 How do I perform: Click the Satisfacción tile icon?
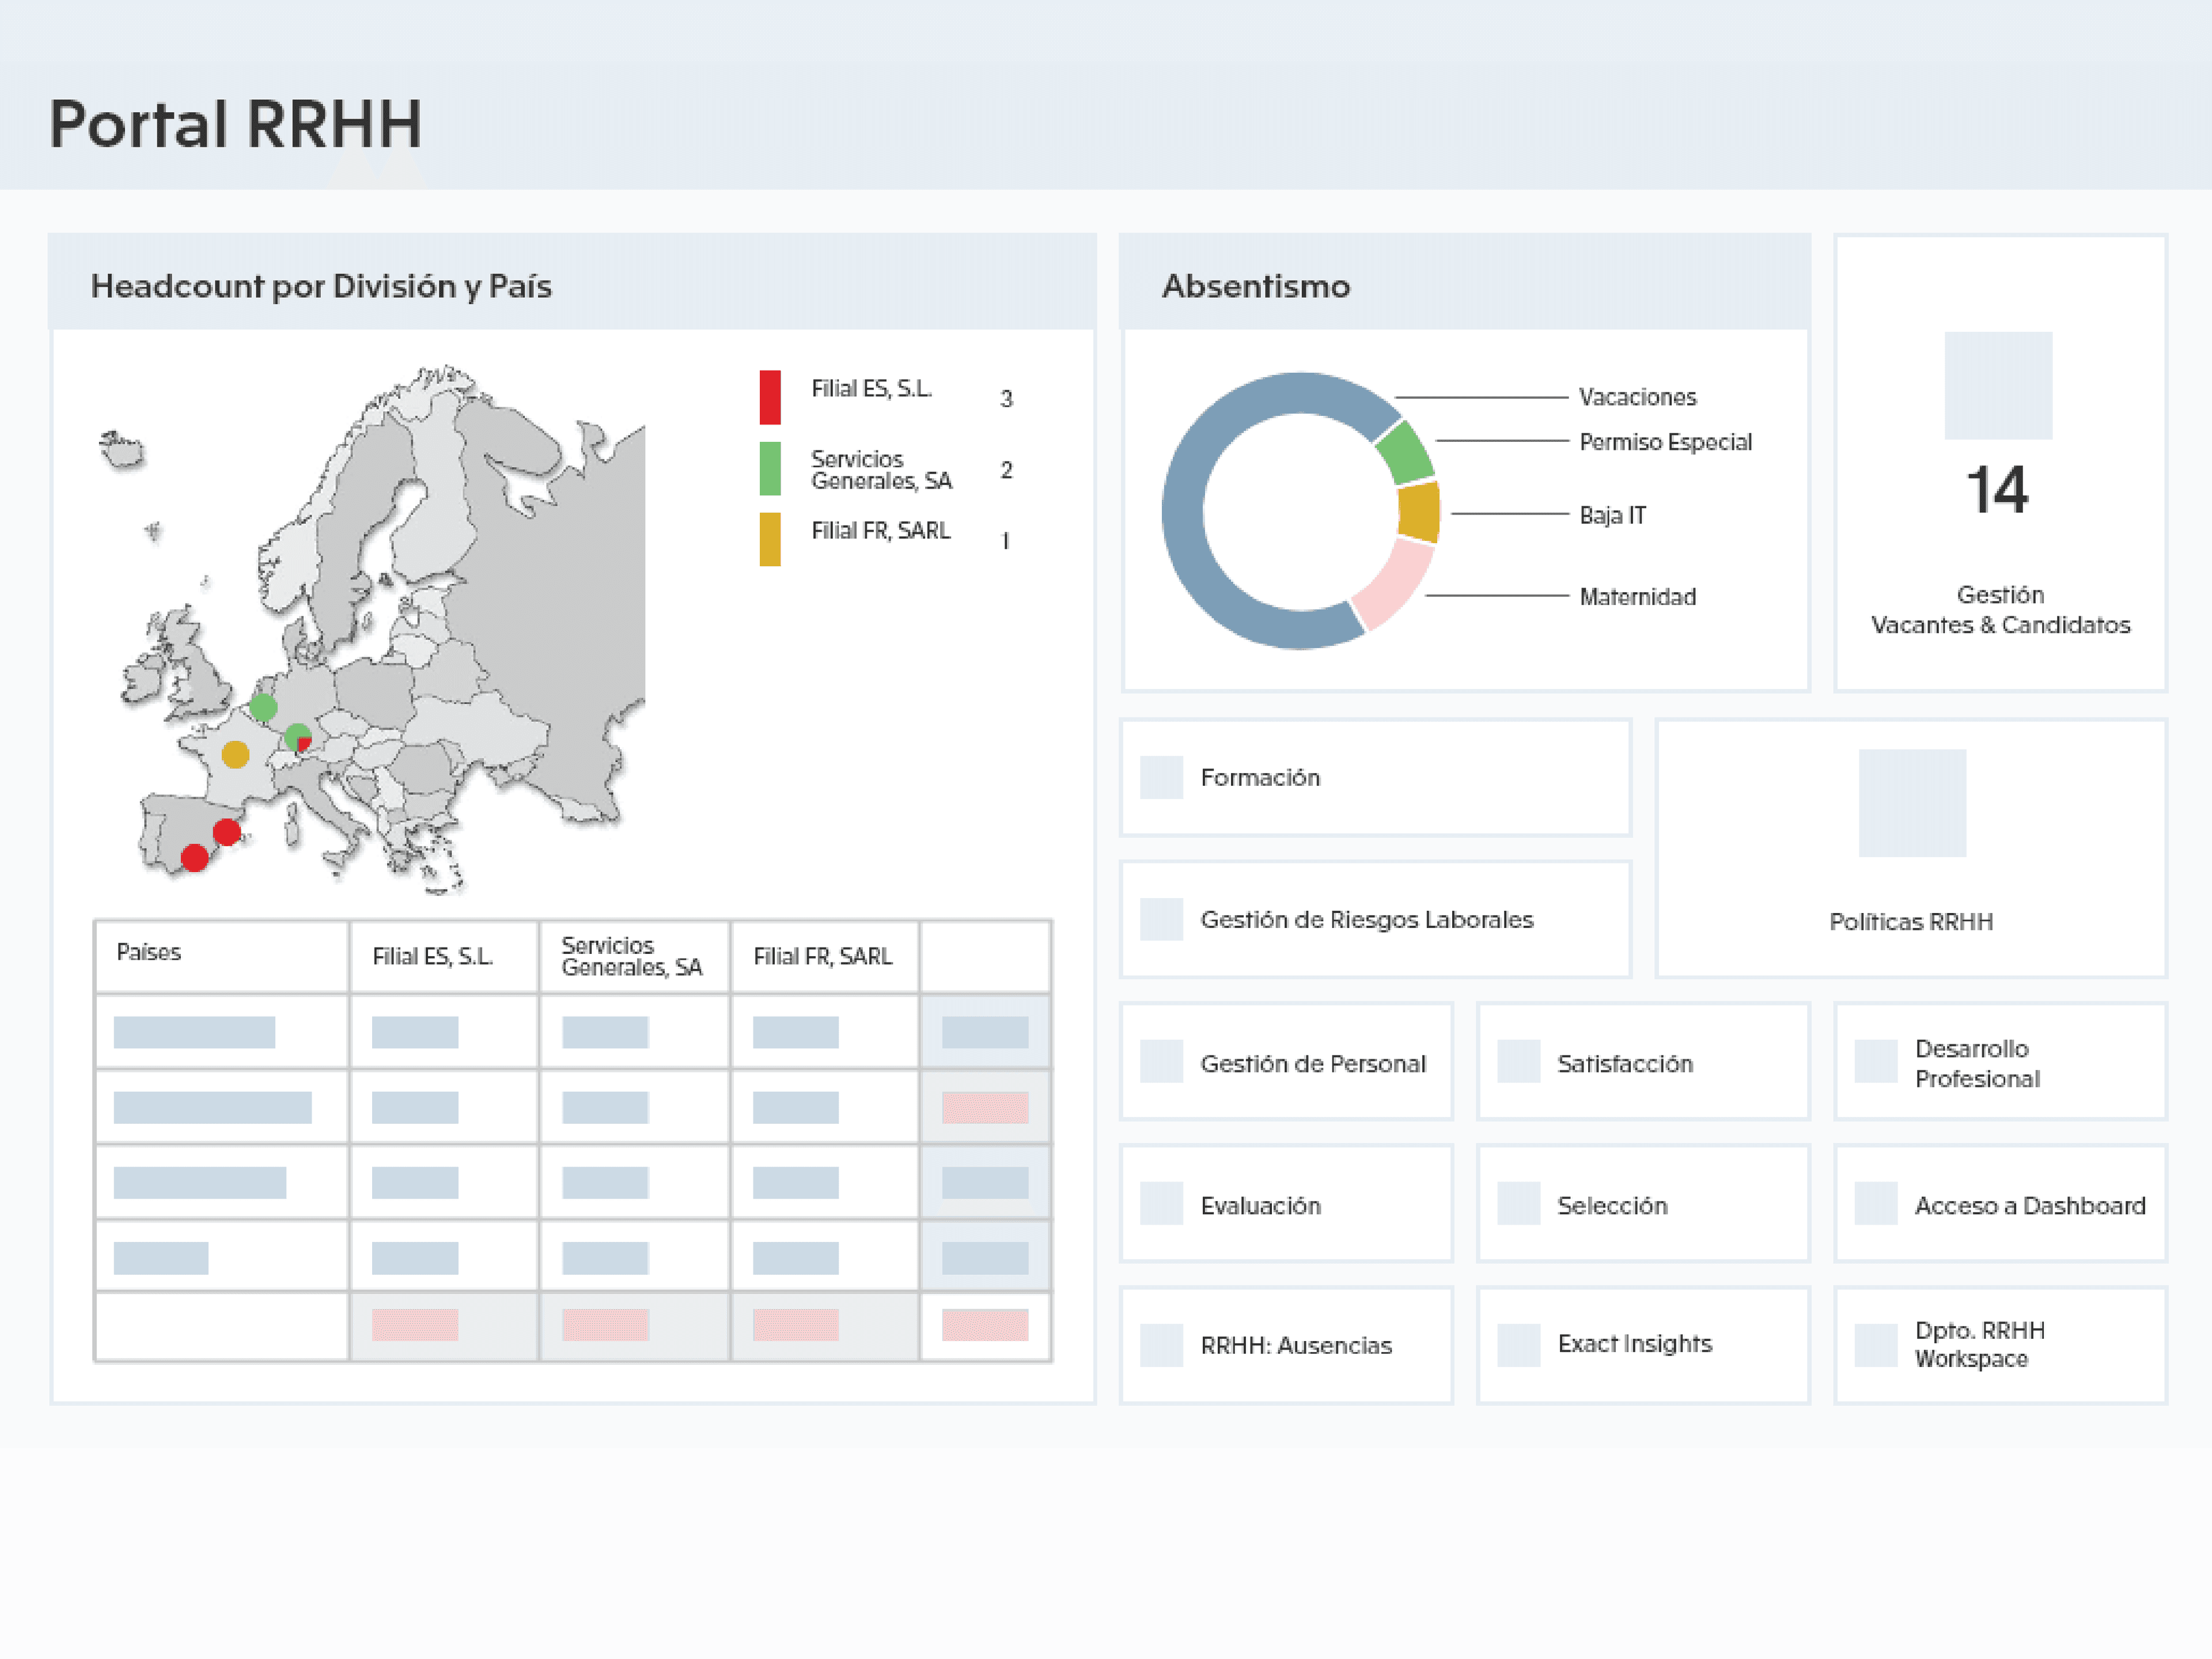pos(1518,1062)
